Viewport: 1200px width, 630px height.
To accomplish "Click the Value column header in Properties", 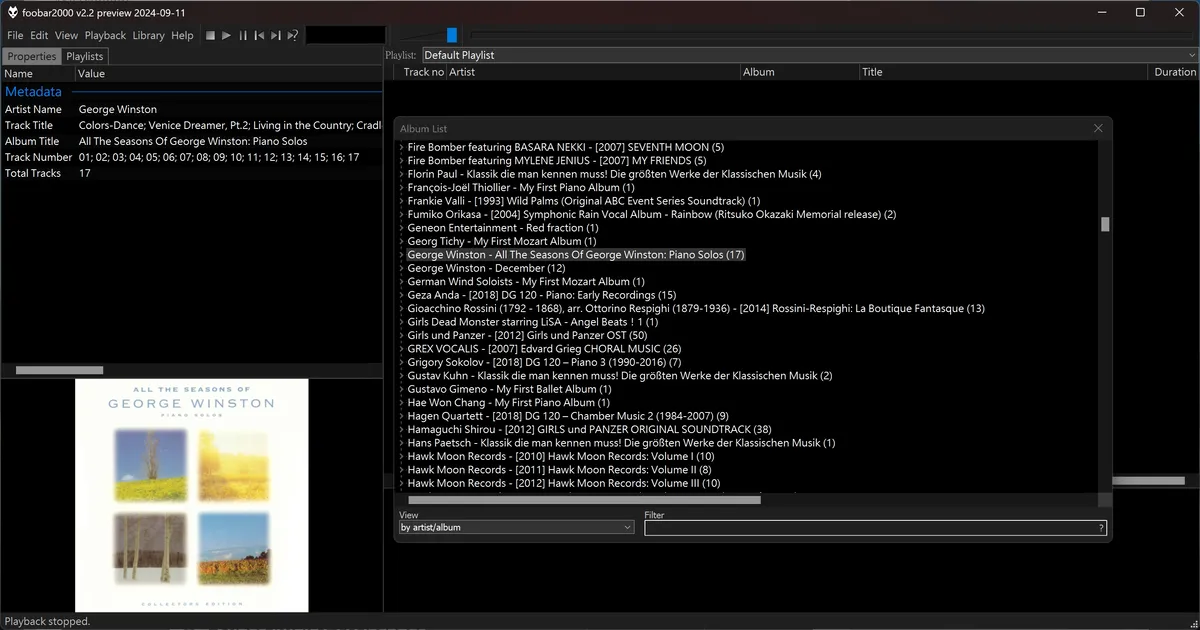I will [229, 73].
